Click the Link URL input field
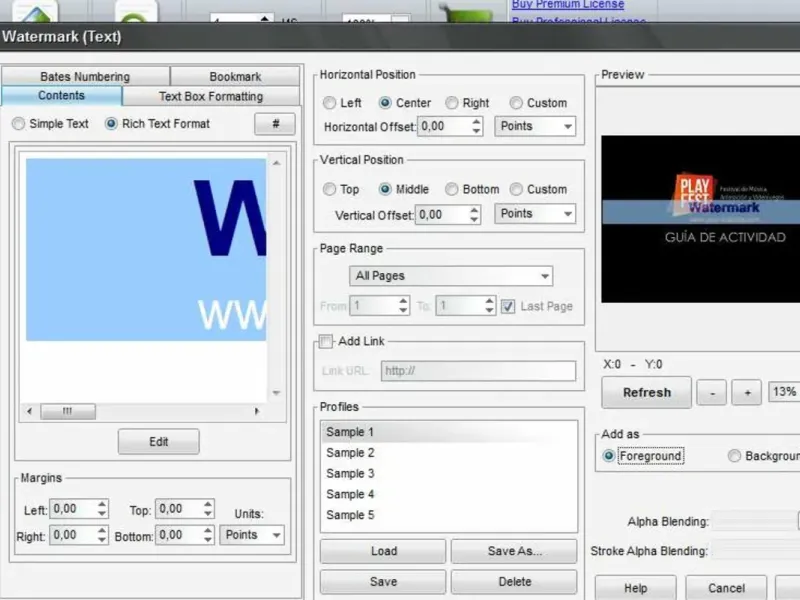 coord(478,371)
